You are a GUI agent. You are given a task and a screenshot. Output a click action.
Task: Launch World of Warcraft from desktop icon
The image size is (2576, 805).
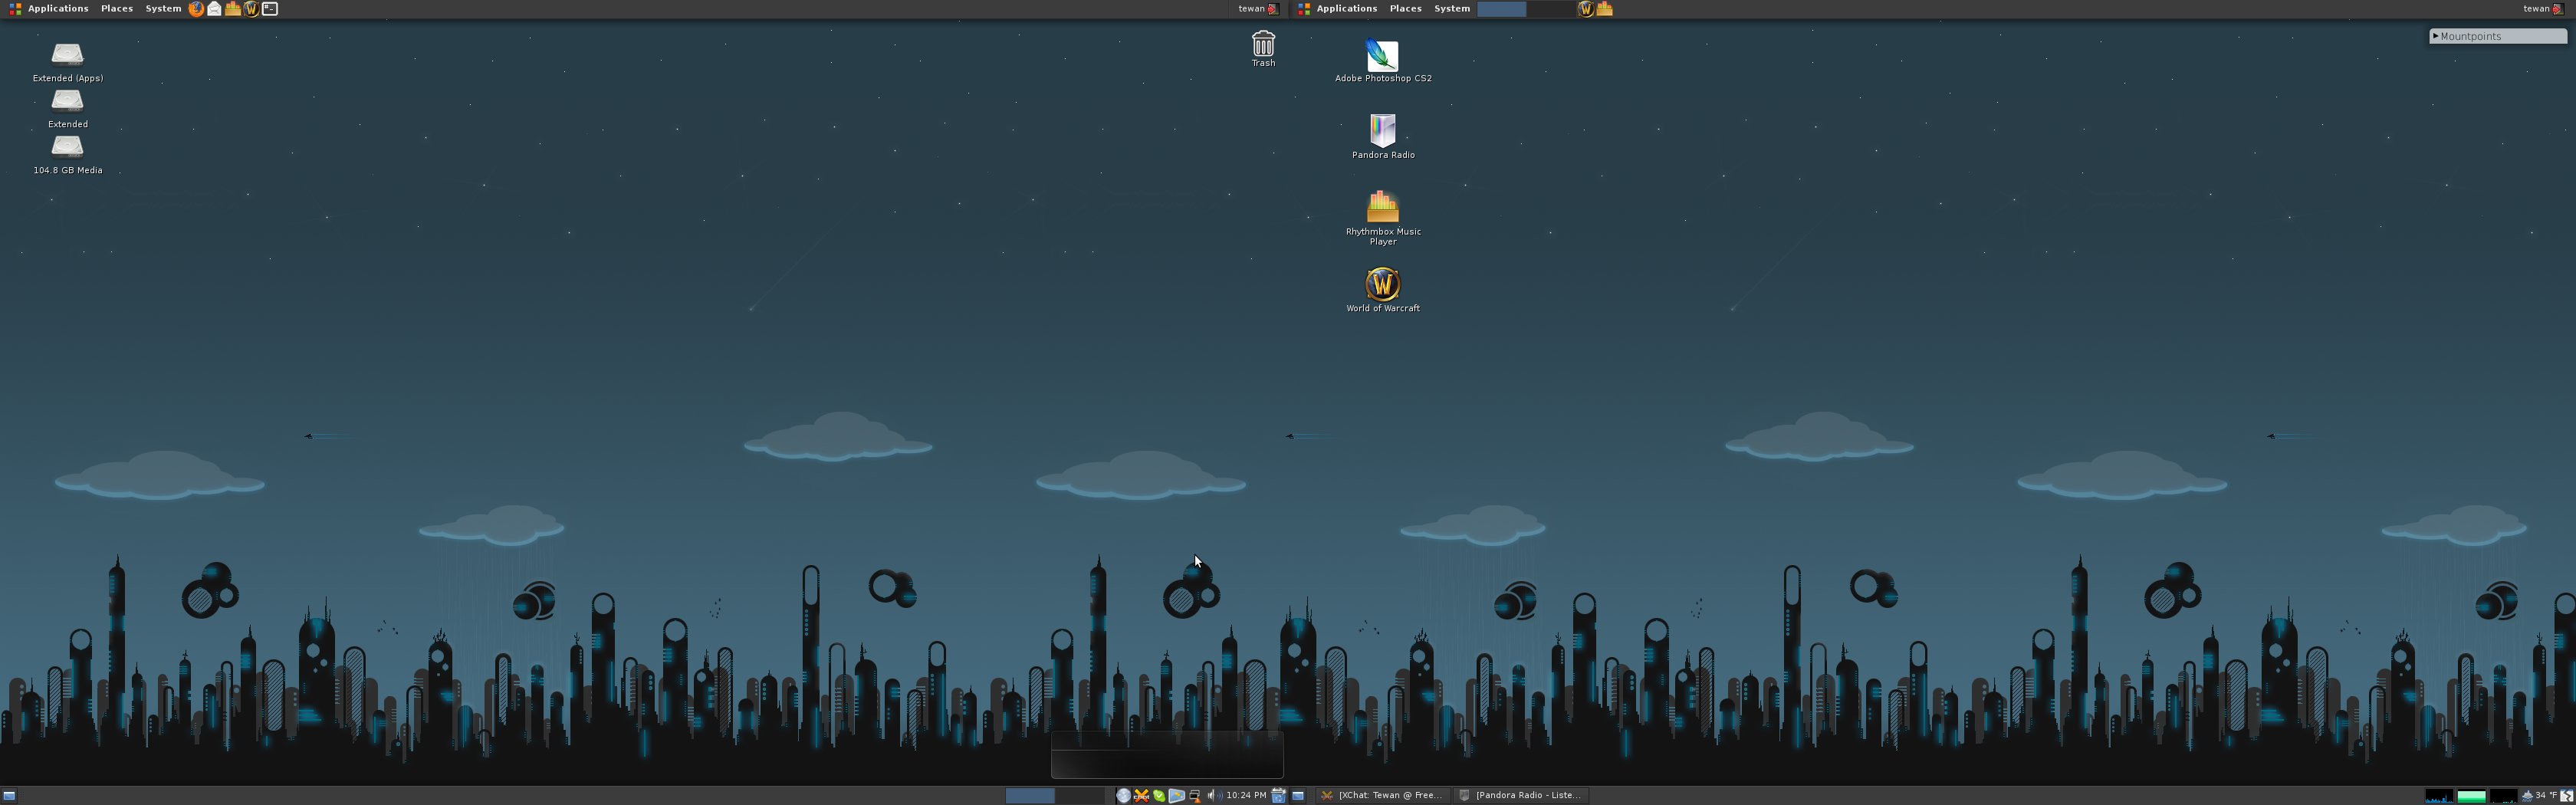coord(1382,285)
